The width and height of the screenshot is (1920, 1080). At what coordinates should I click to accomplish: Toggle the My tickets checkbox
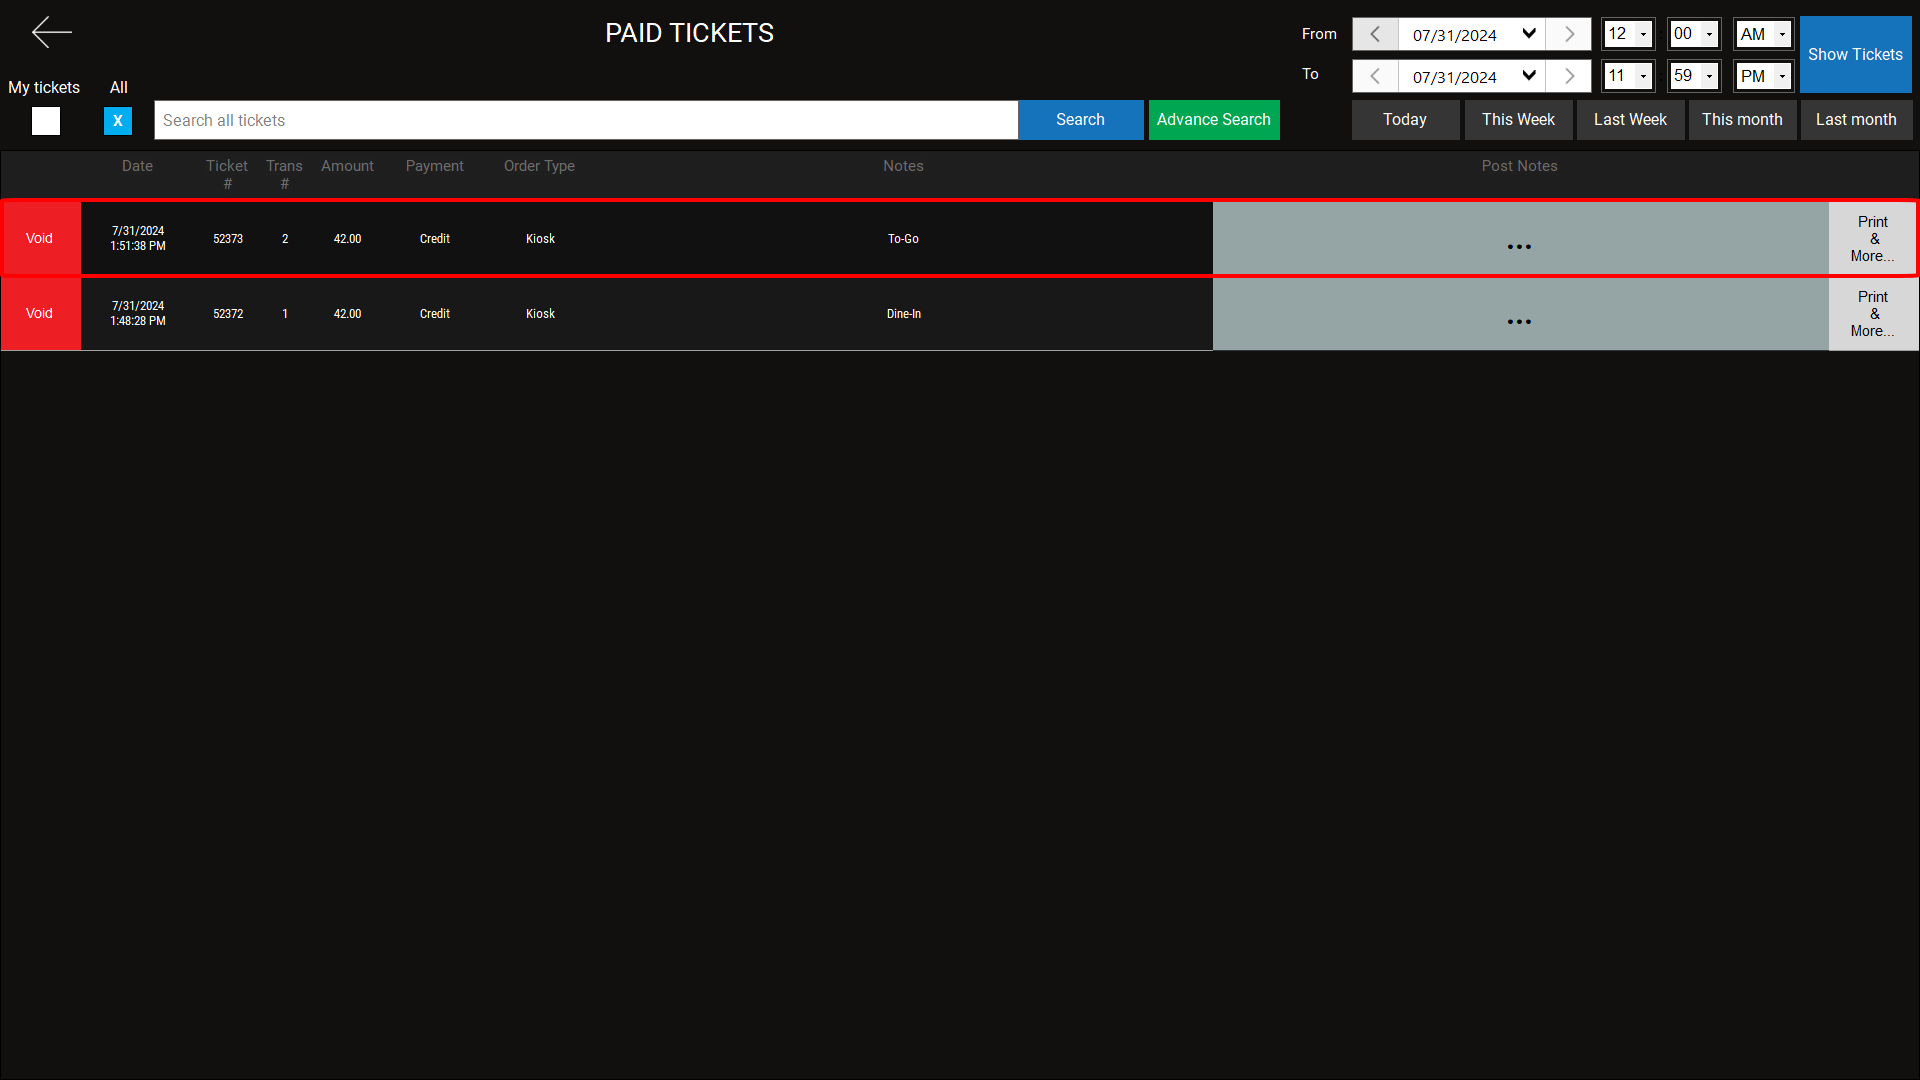click(46, 121)
